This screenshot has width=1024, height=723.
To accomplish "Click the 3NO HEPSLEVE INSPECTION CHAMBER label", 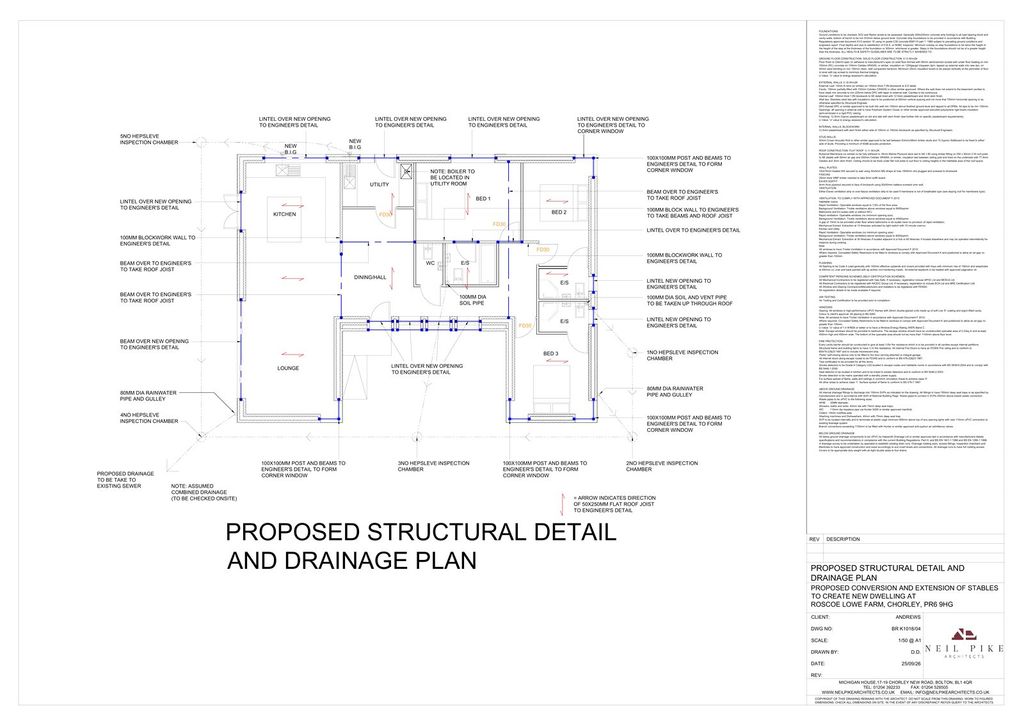I will coord(434,466).
